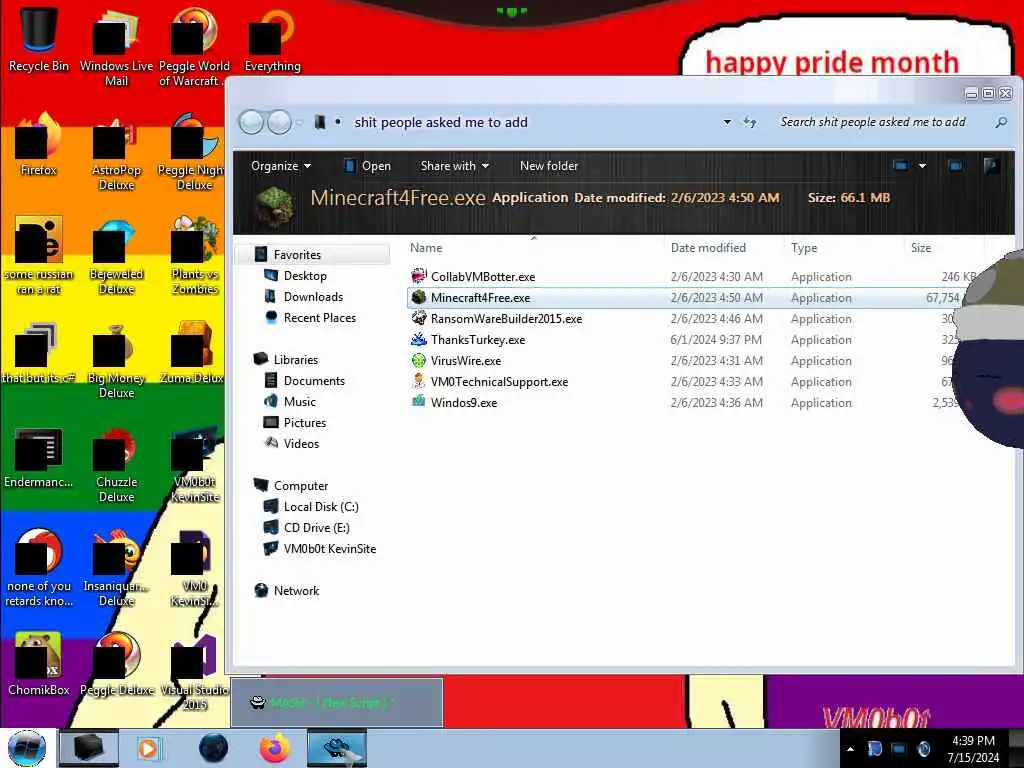Select the Everything desktop shortcut
Image resolution: width=1024 pixels, height=768 pixels.
point(272,39)
